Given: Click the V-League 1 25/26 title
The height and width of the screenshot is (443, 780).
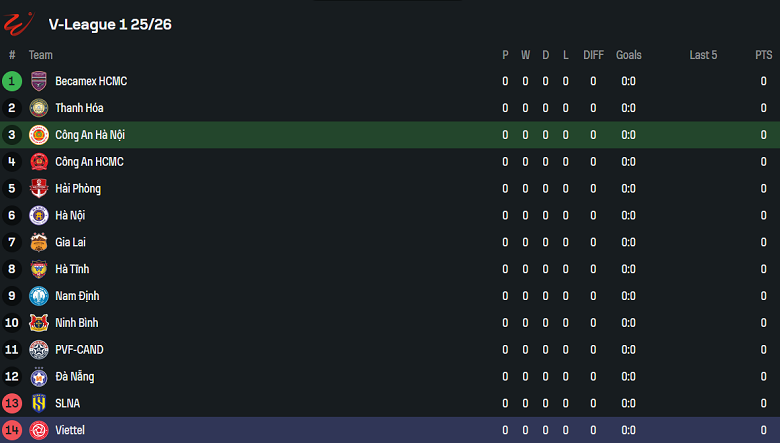Looking at the screenshot, I should pos(110,24).
